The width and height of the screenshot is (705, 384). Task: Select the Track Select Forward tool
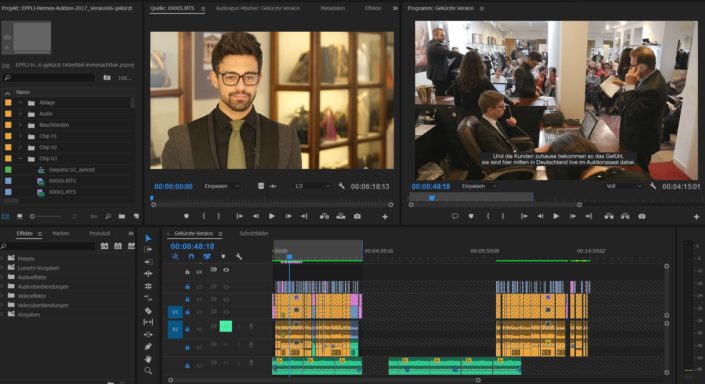click(148, 250)
